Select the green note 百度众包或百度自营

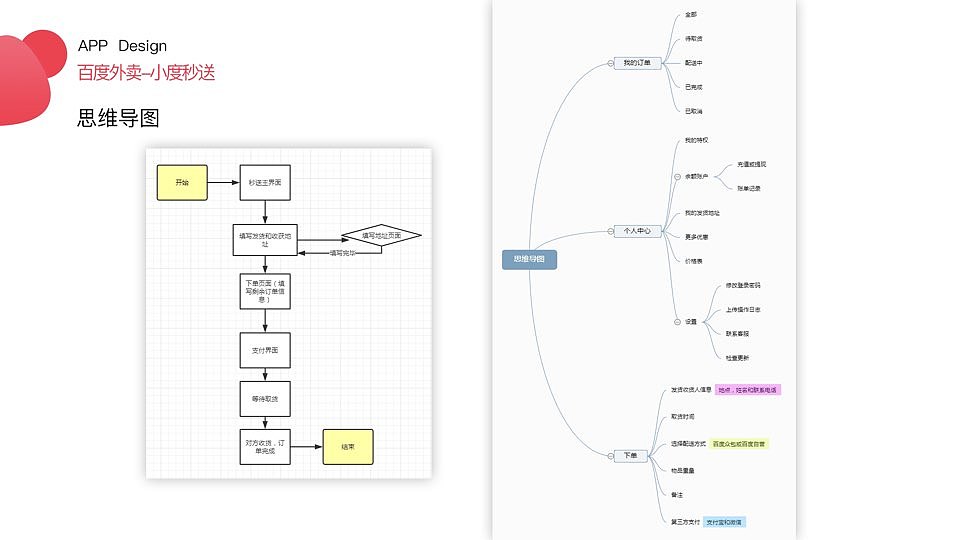(x=739, y=444)
